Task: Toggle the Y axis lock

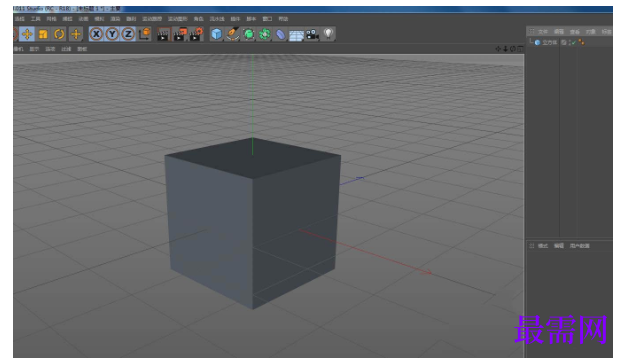Action: coord(112,34)
